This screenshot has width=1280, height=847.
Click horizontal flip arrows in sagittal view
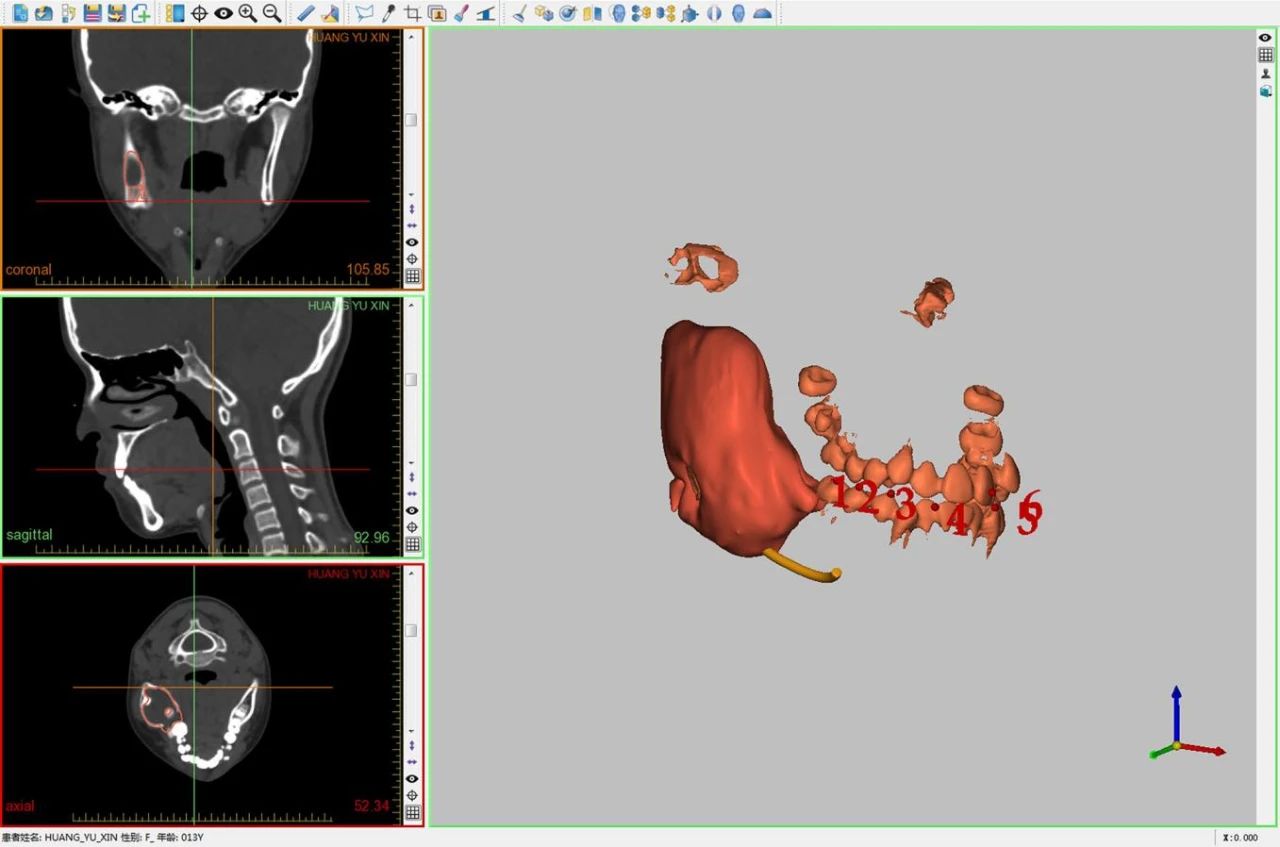point(411,494)
